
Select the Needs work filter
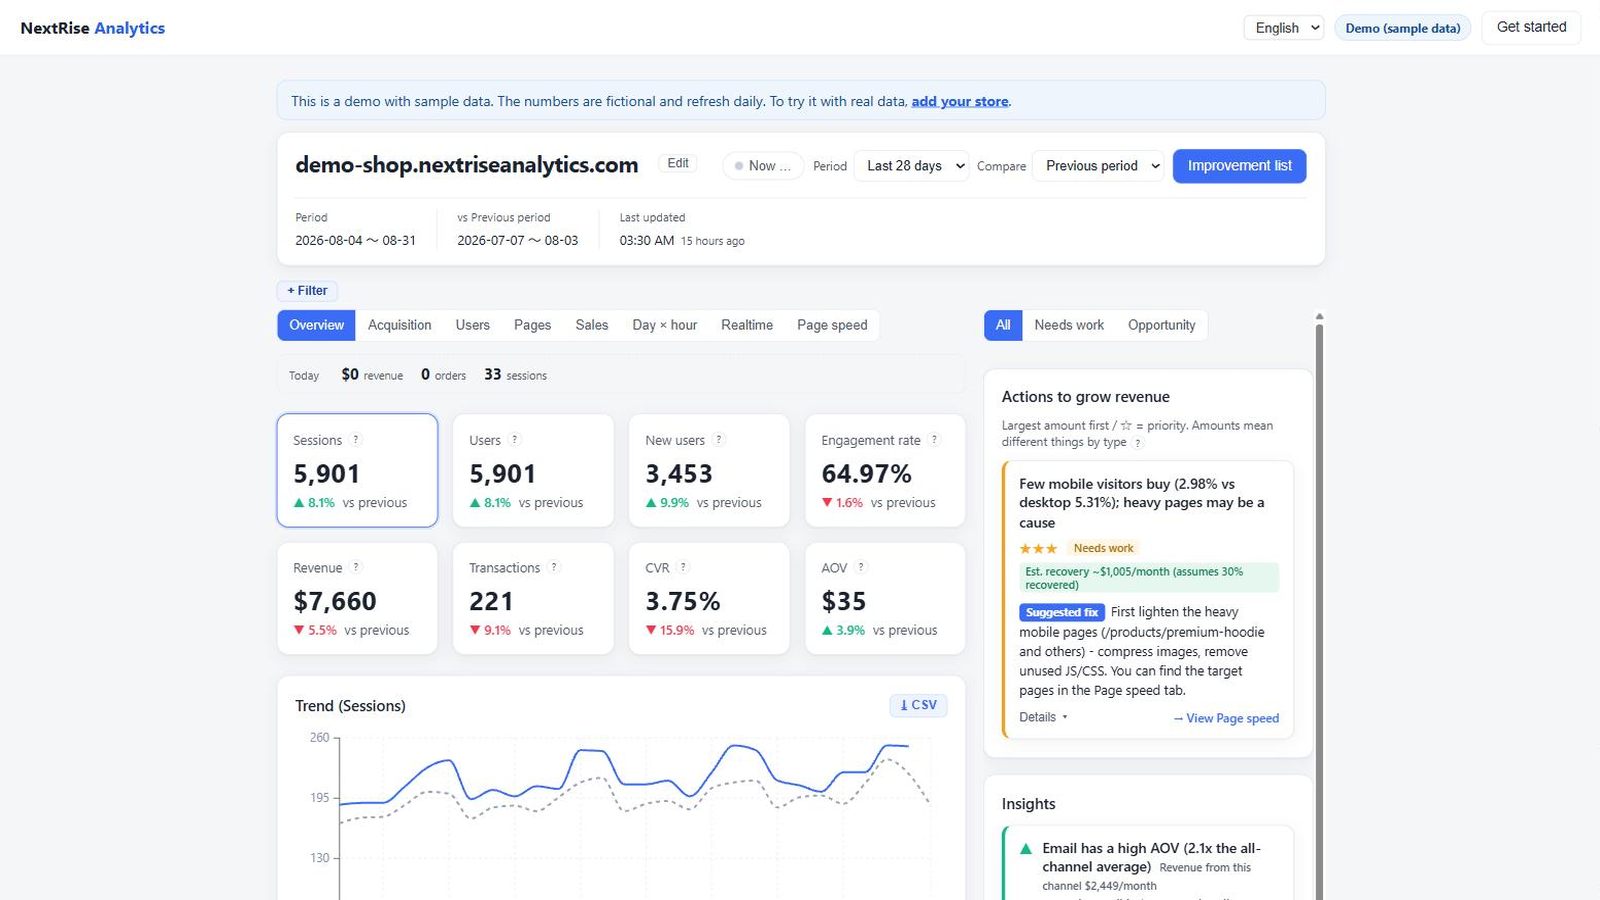[x=1069, y=325]
